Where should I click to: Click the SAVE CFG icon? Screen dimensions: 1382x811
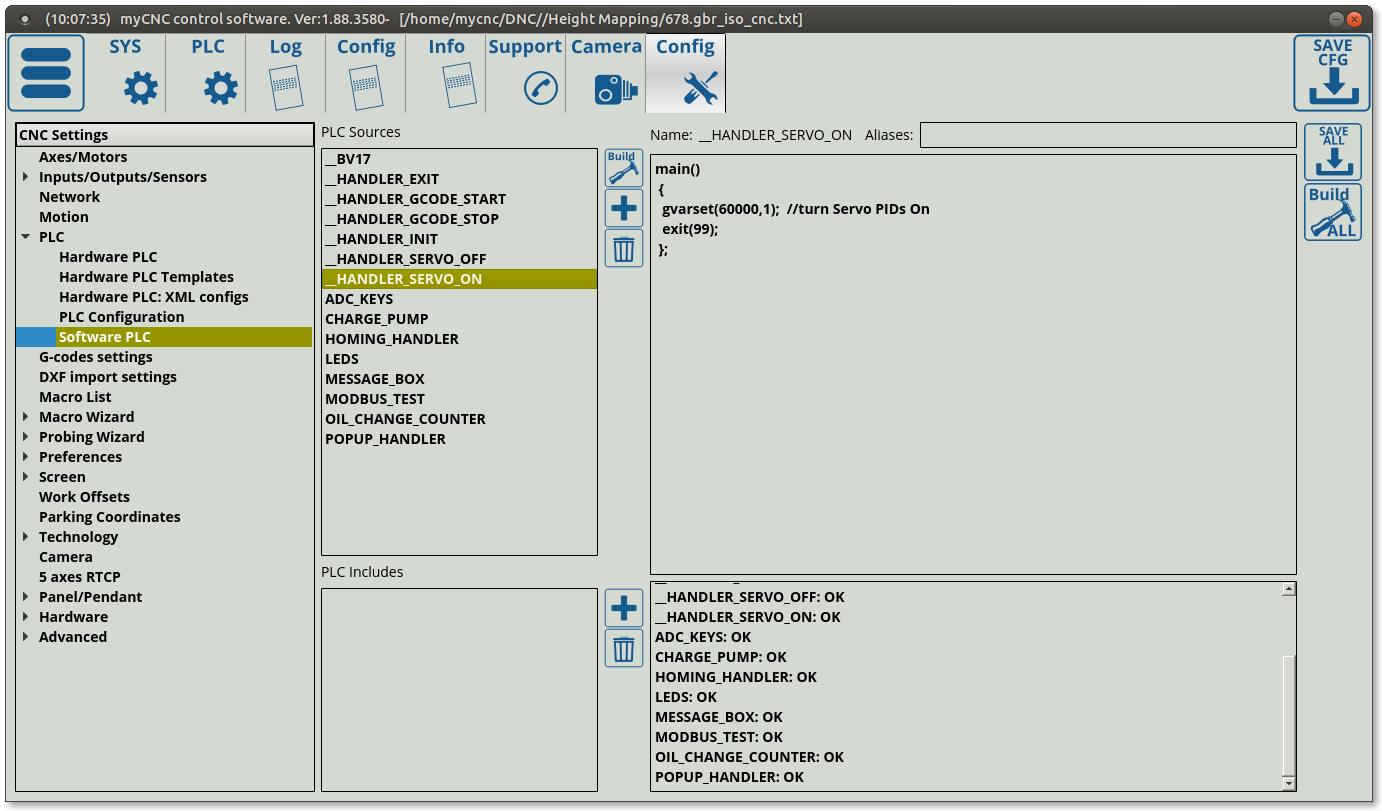point(1331,73)
